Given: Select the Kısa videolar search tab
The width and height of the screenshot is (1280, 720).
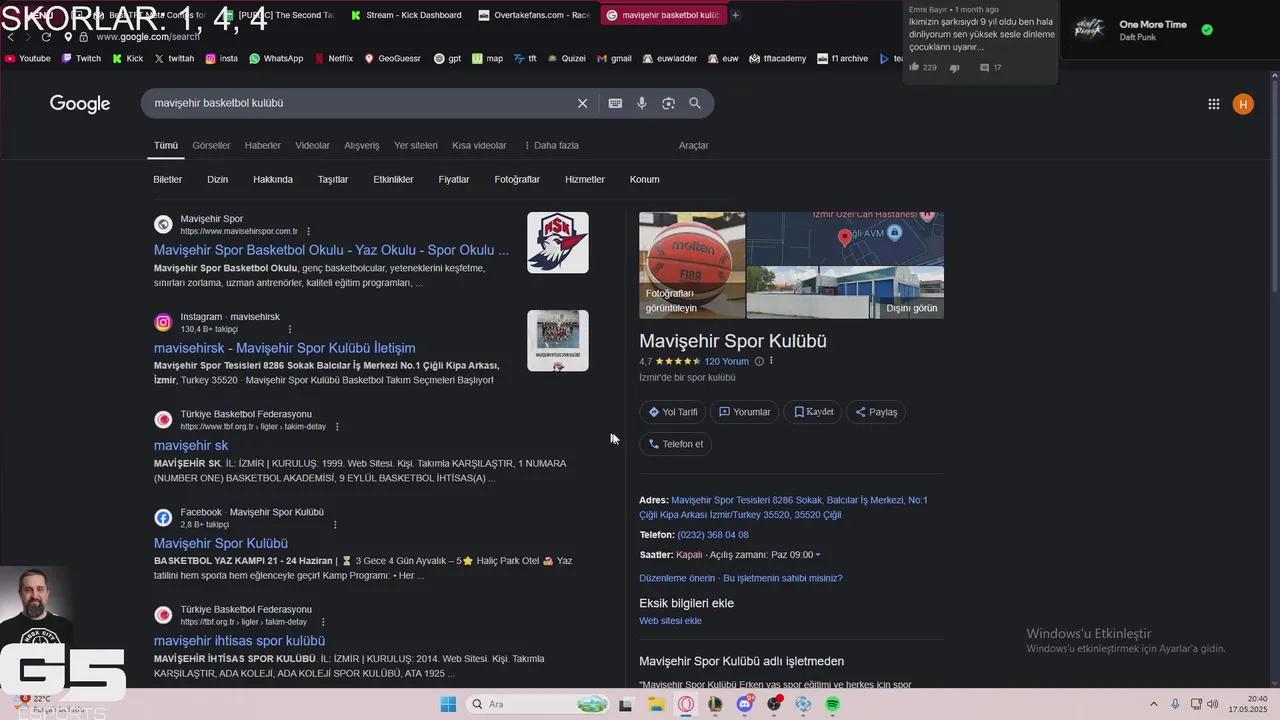Looking at the screenshot, I should click(x=479, y=145).
